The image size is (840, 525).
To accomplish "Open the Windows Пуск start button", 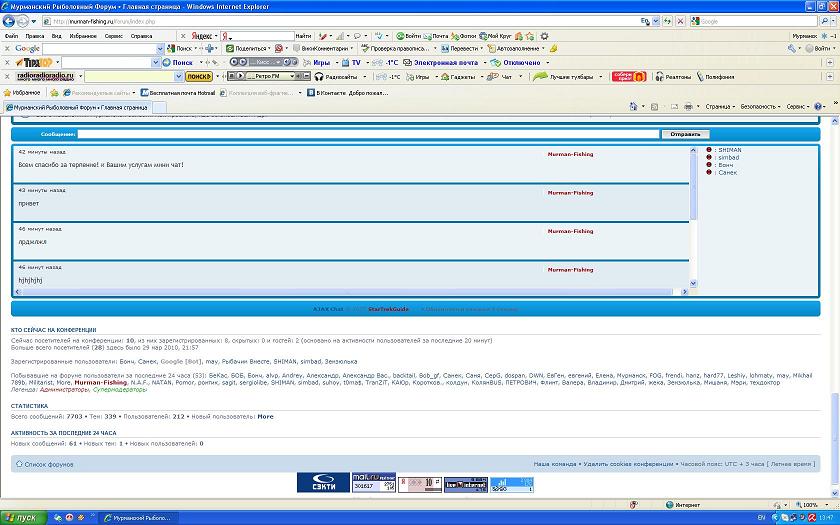I will click(20, 517).
